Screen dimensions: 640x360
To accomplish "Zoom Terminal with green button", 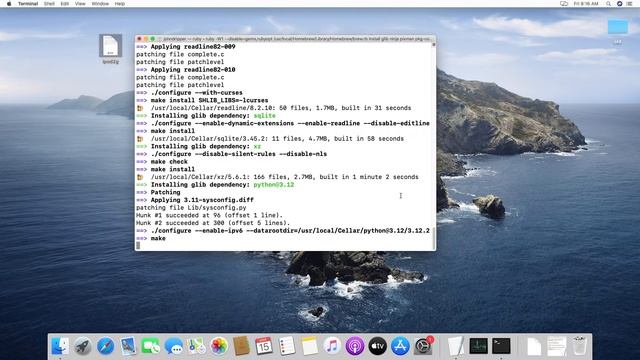I will click(153, 39).
